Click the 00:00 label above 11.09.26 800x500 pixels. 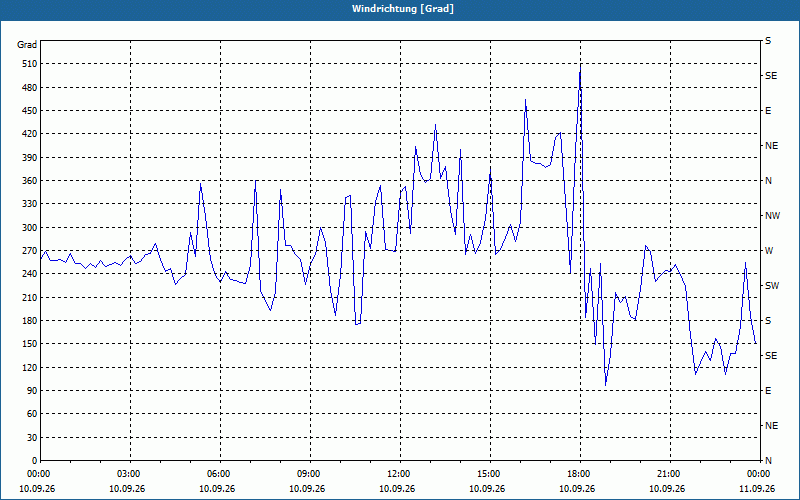[759, 473]
